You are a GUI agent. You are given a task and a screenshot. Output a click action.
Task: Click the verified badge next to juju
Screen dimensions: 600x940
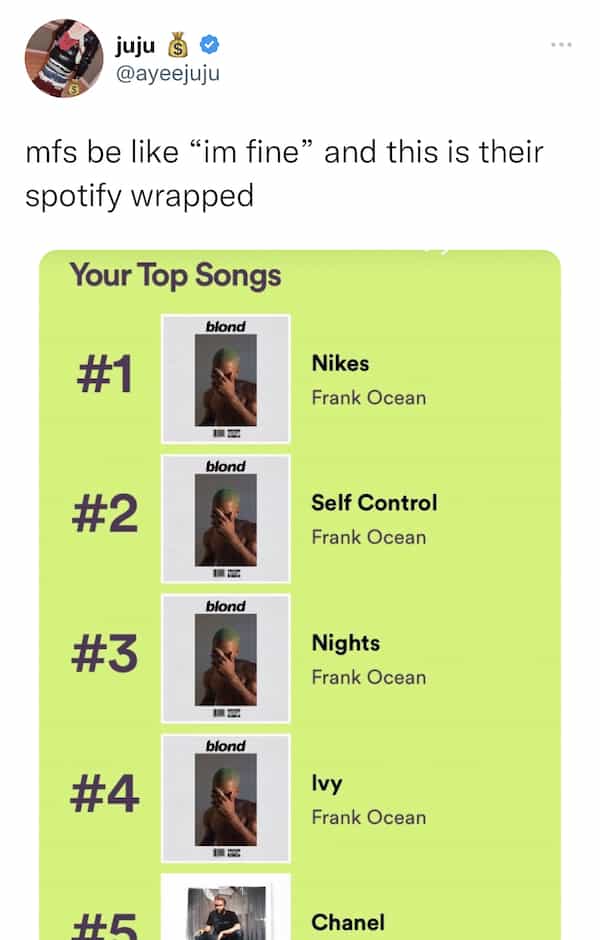point(207,44)
